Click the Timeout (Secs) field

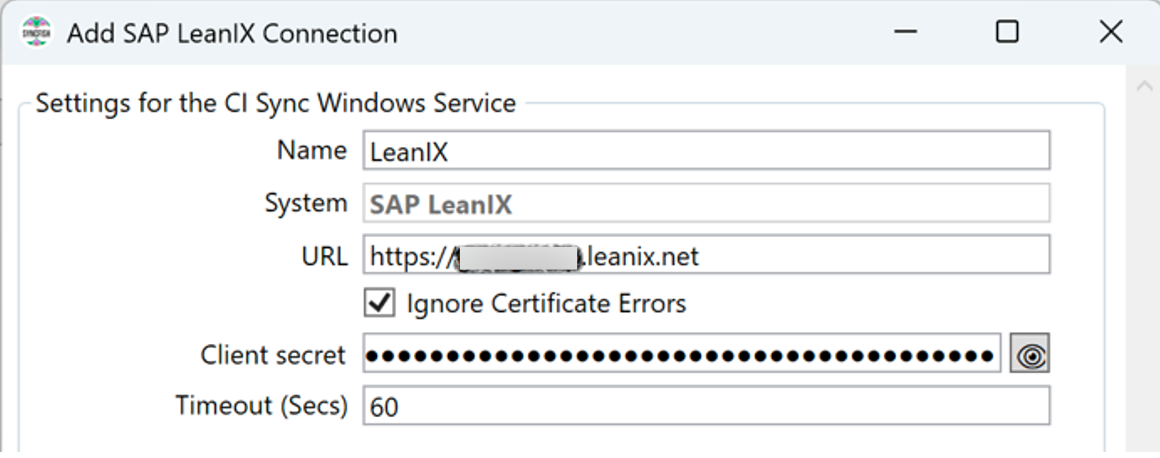(x=706, y=405)
